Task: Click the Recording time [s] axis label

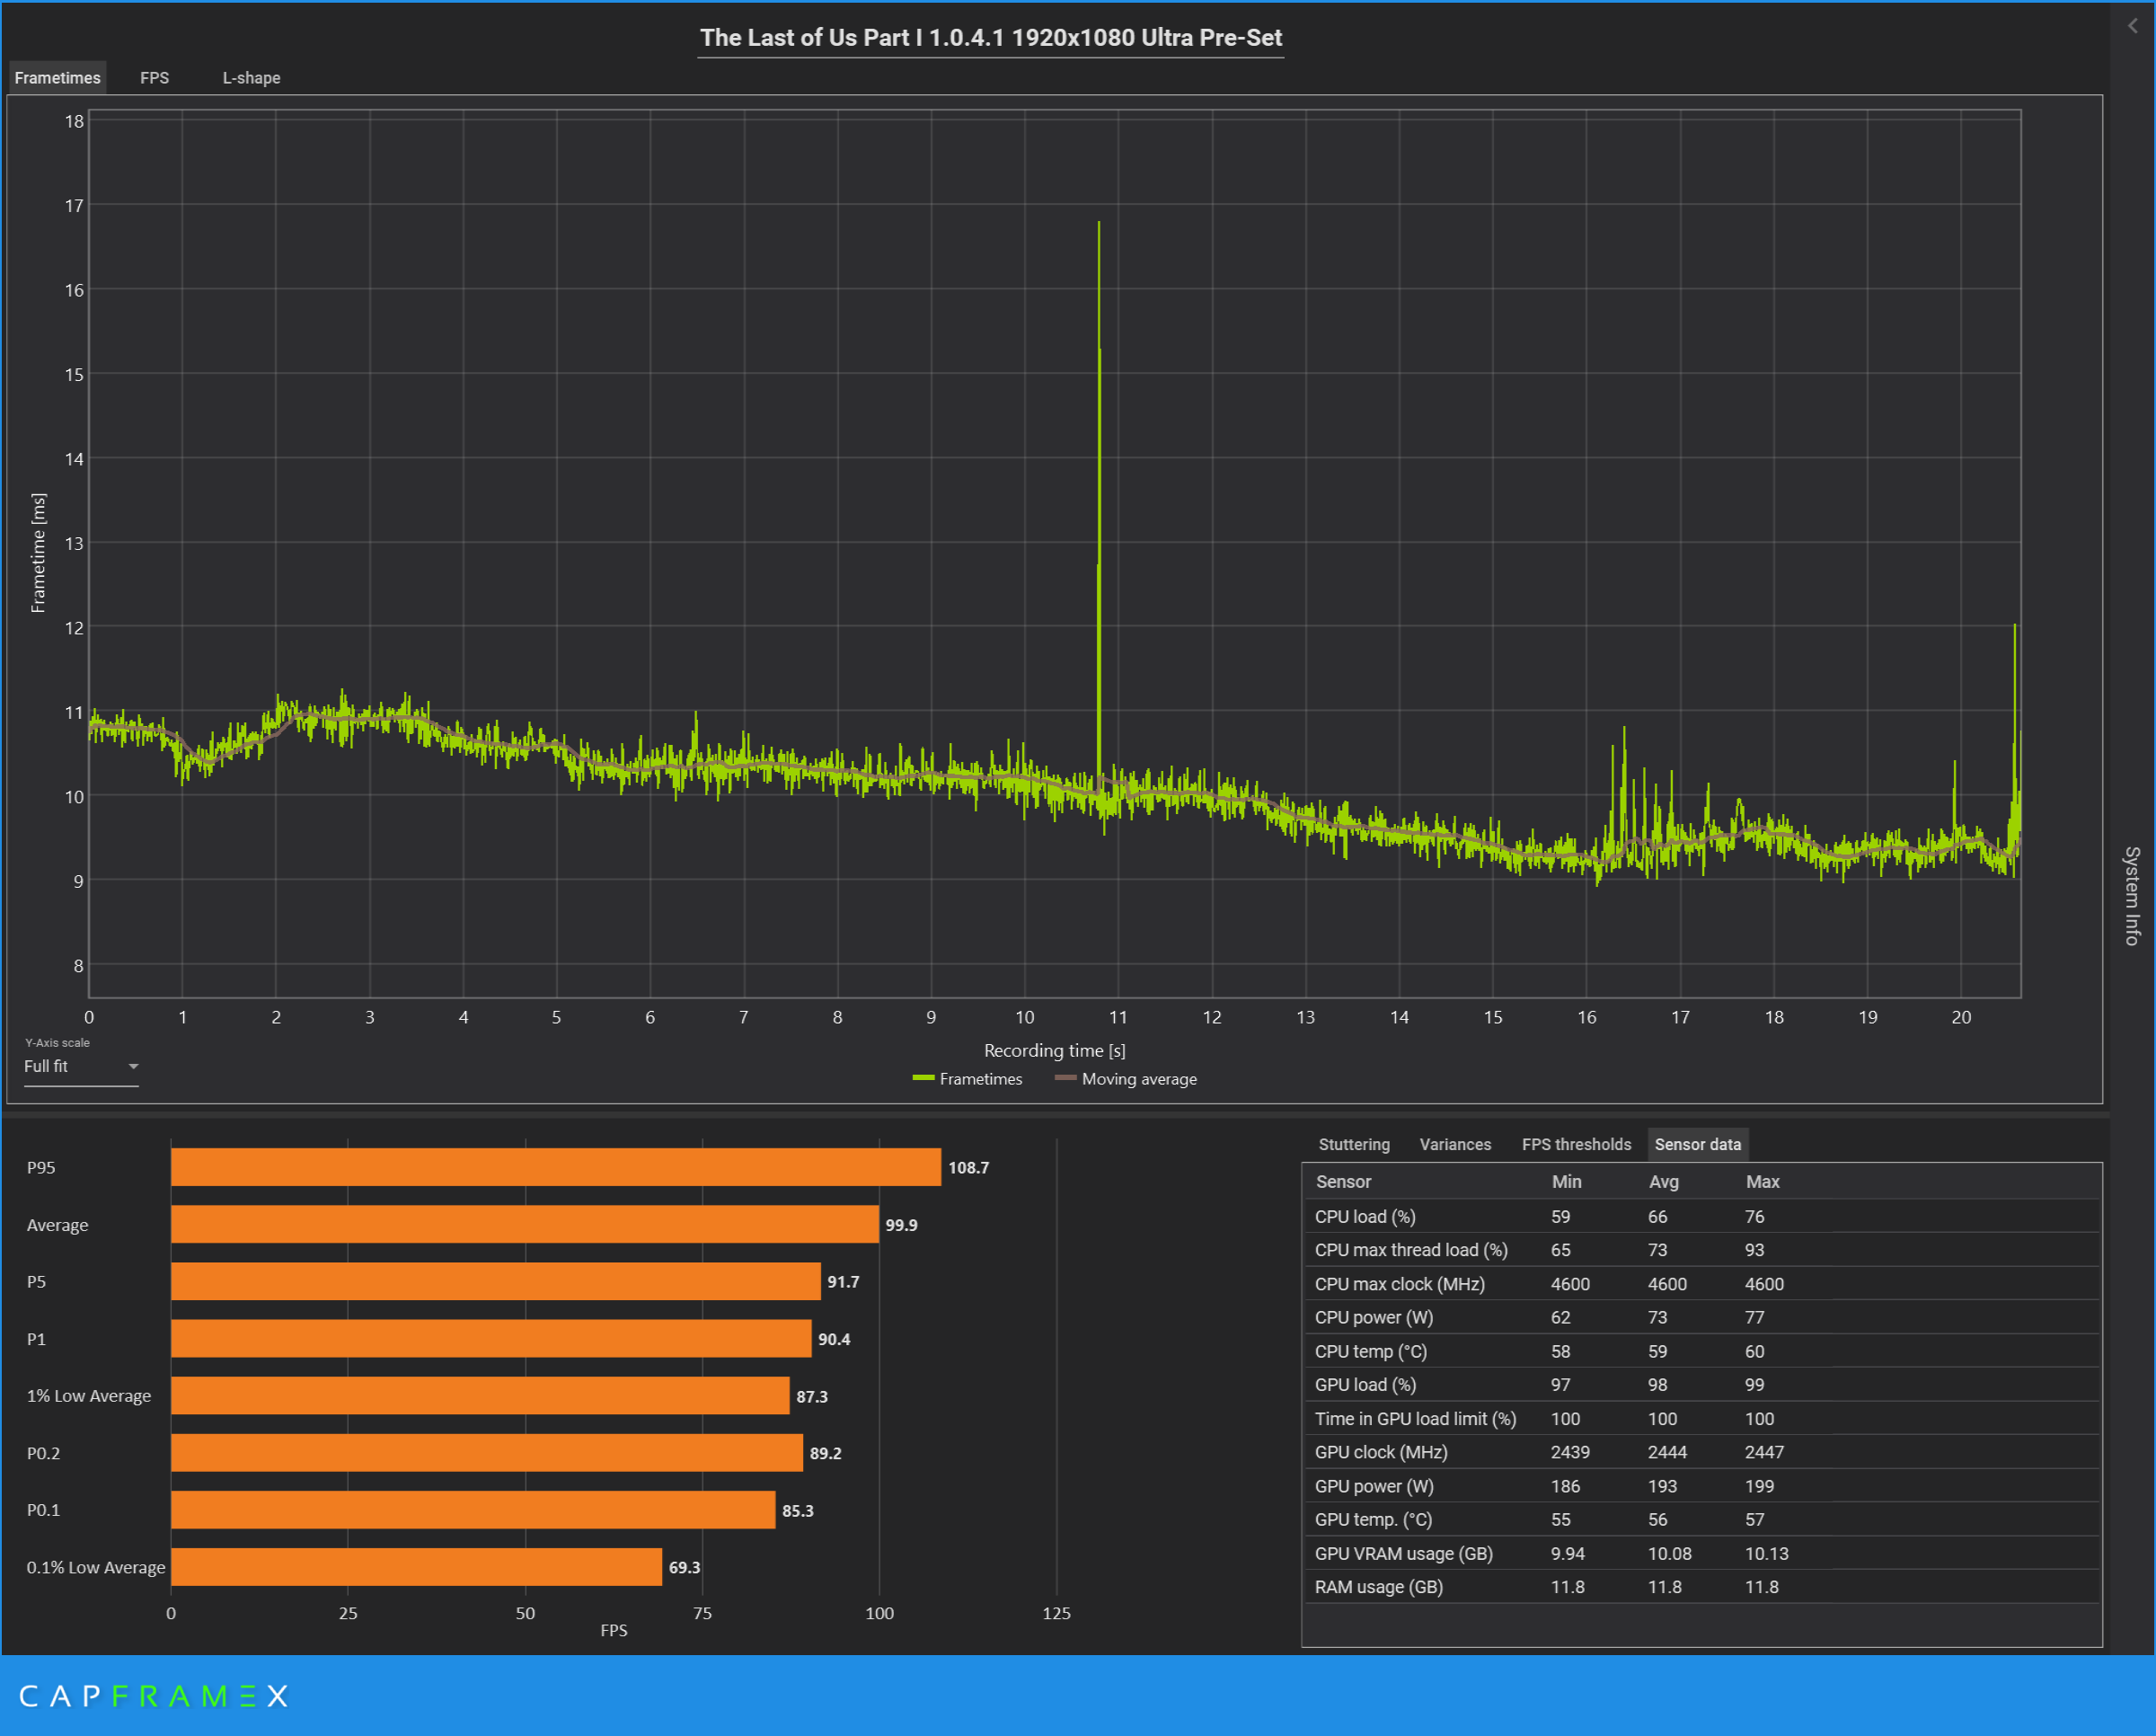Action: pos(1054,1050)
